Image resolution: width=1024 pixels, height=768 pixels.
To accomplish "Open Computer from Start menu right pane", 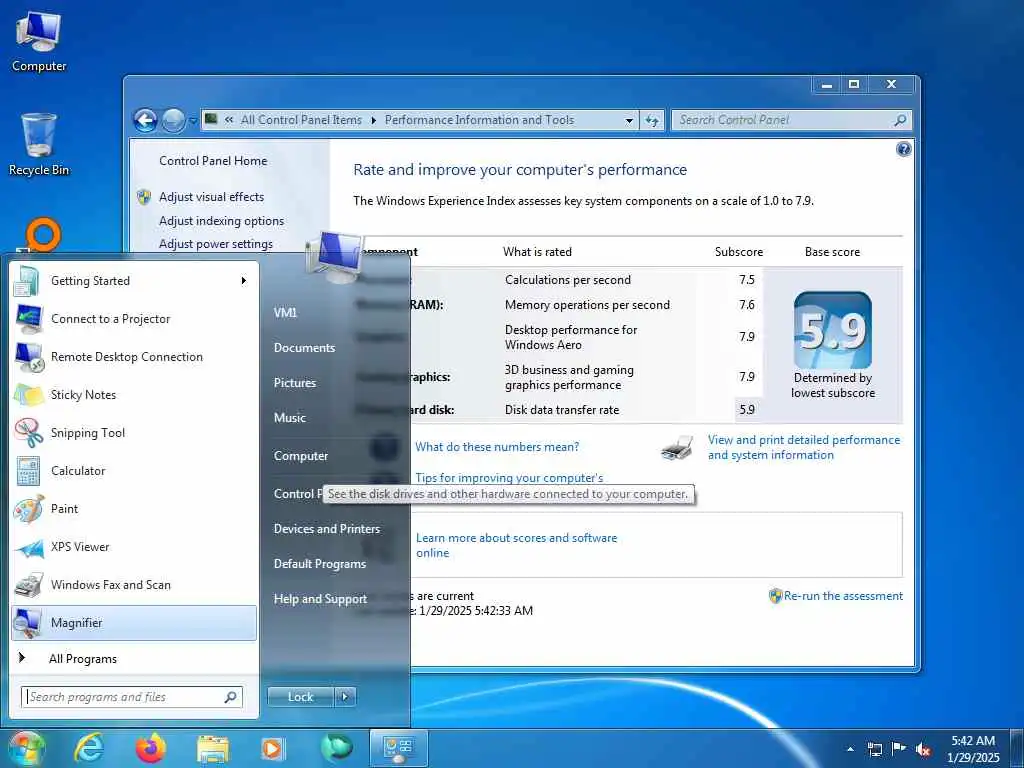I will 300,456.
